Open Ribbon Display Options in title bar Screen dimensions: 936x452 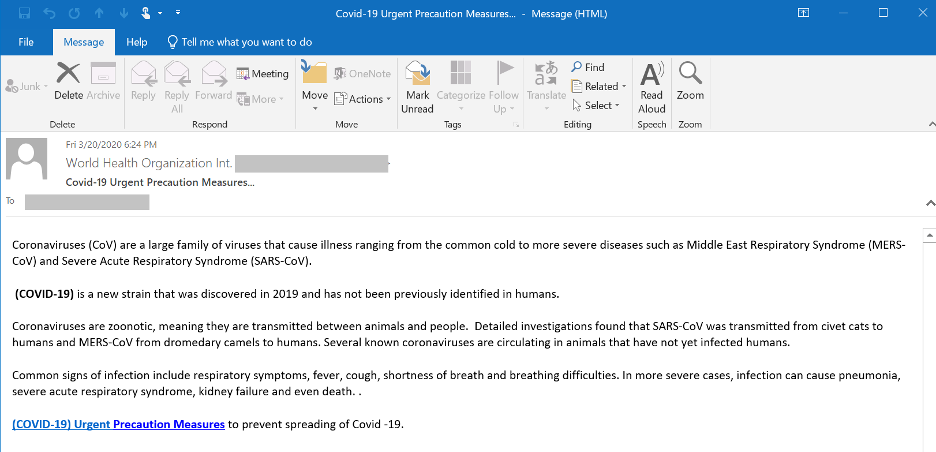(805, 14)
